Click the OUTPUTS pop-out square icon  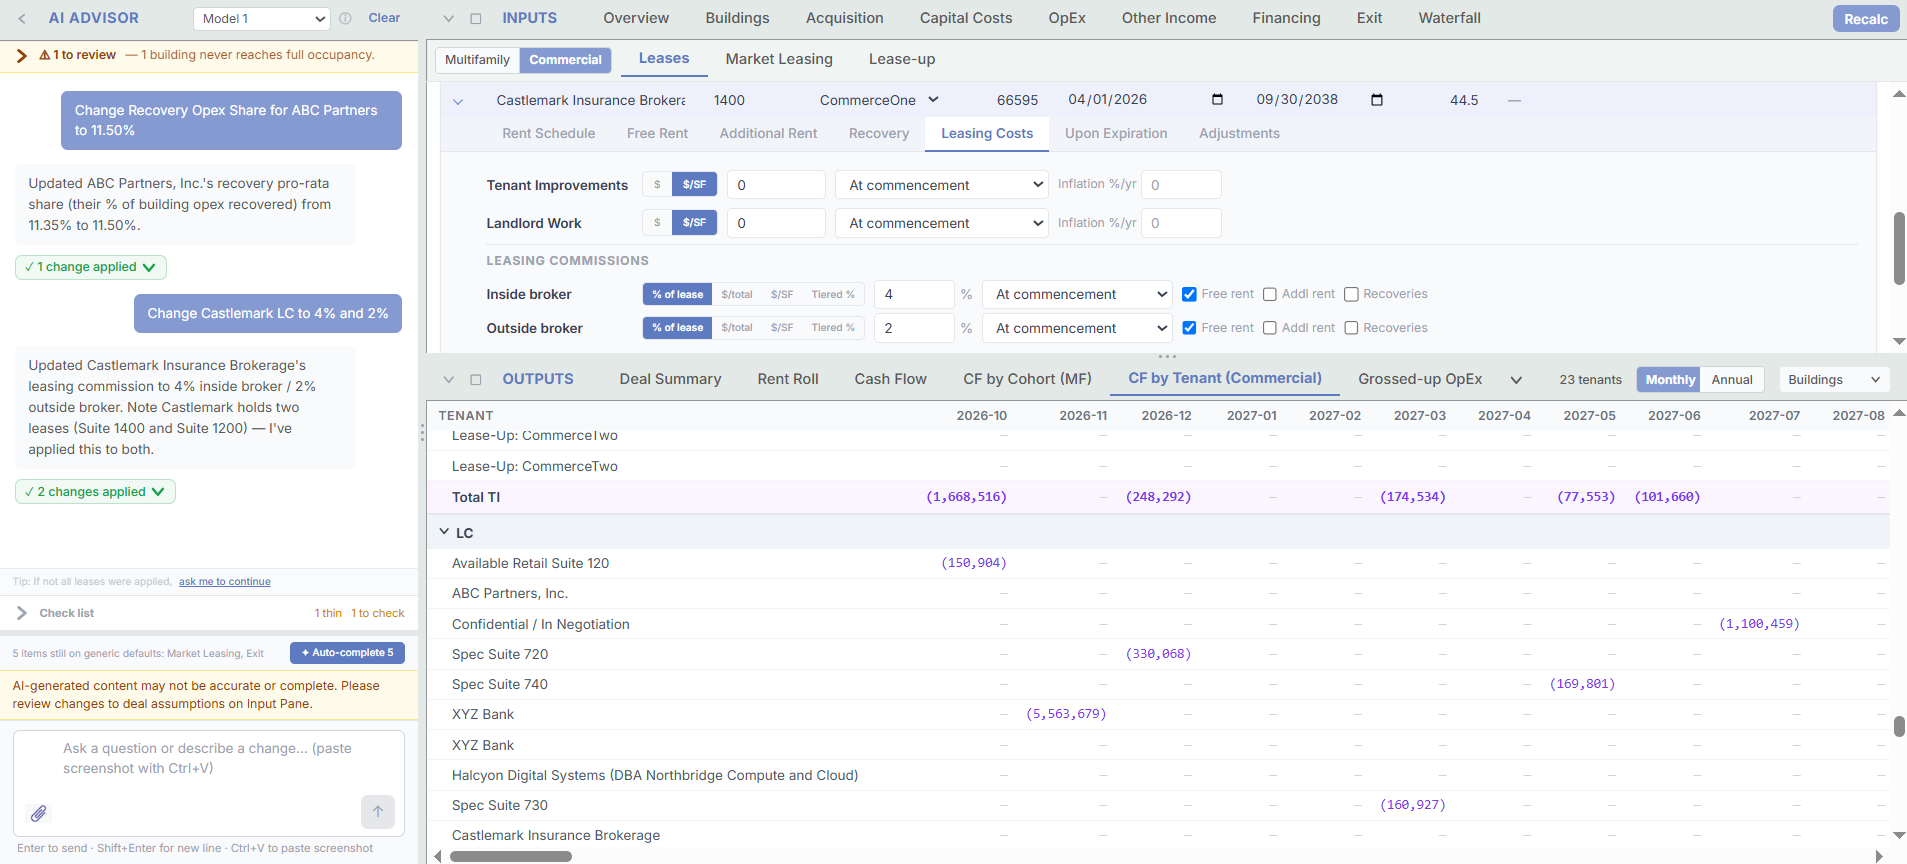point(476,379)
